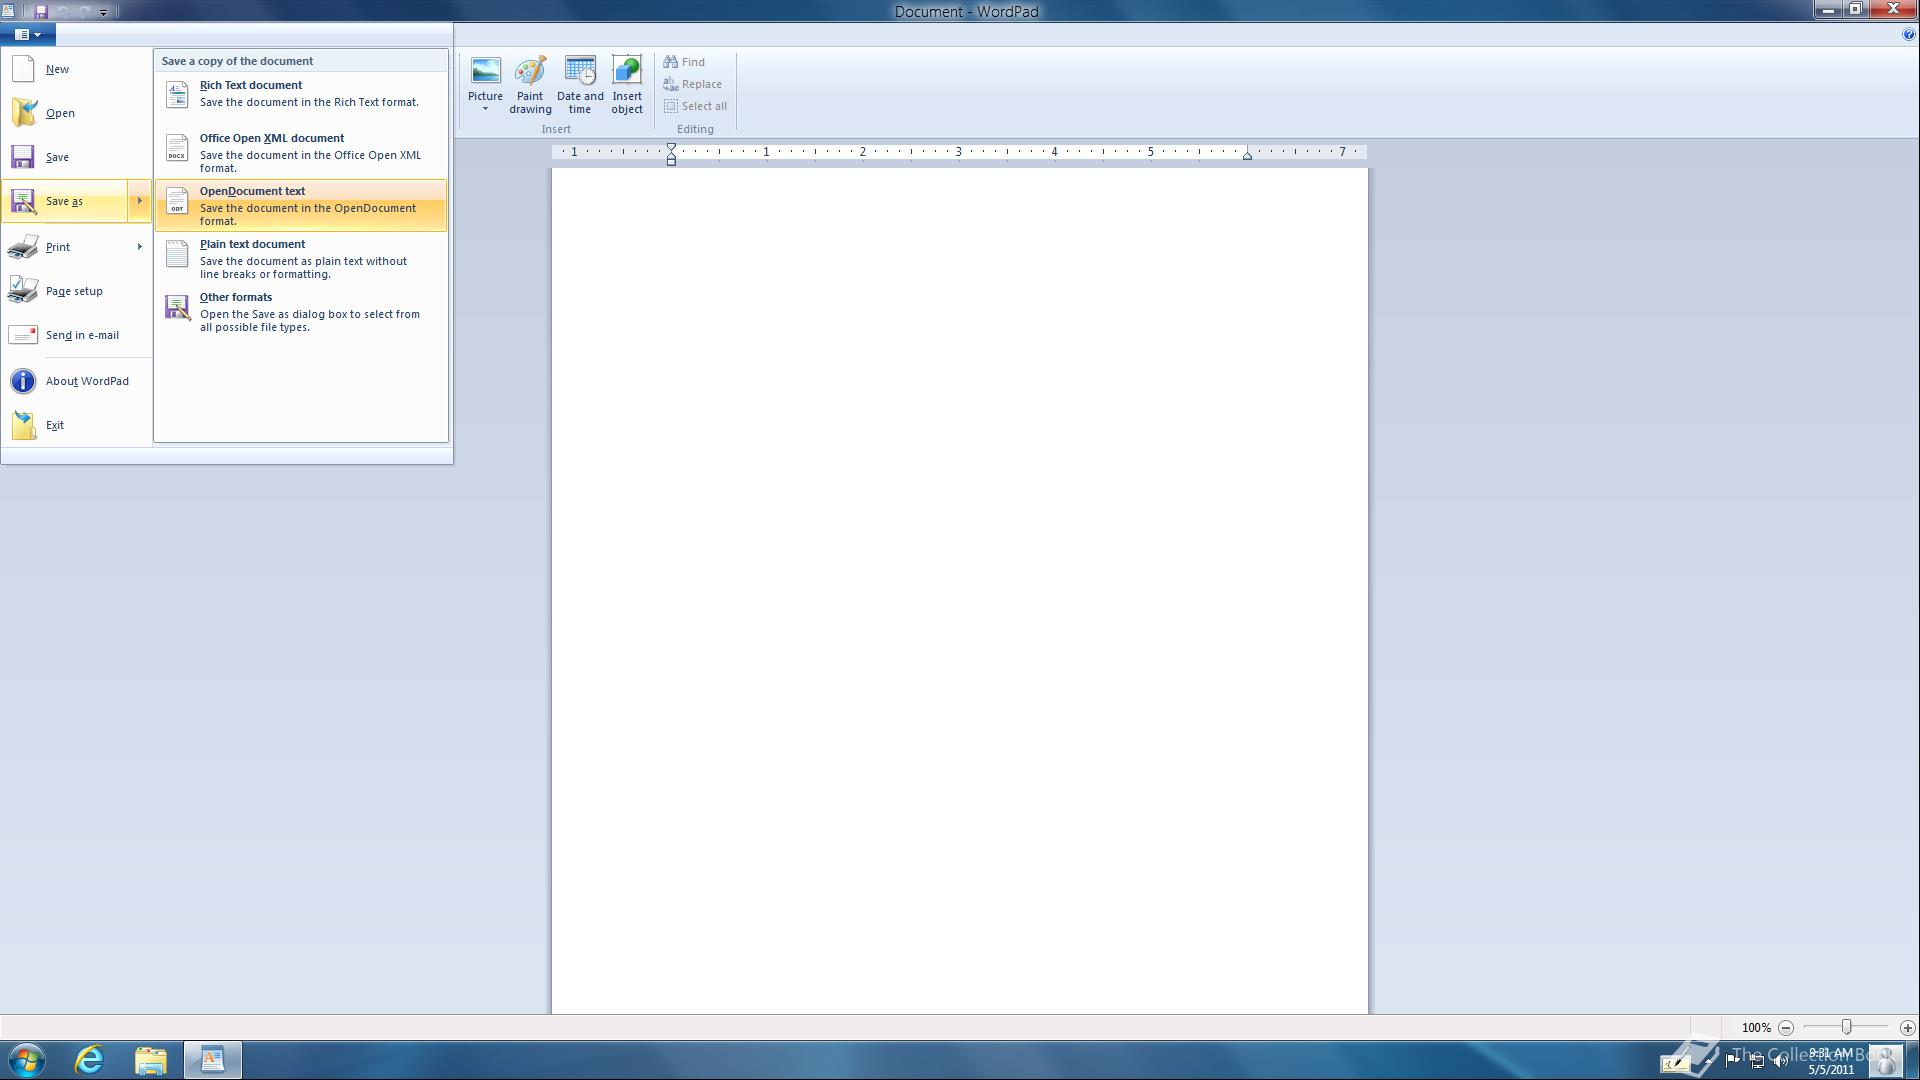
Task: Click the zoom out minus button
Action: point(1786,1028)
